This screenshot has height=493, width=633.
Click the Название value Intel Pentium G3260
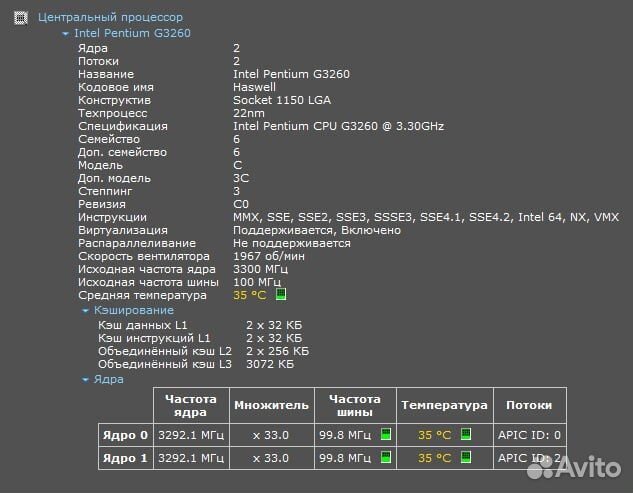(291, 74)
